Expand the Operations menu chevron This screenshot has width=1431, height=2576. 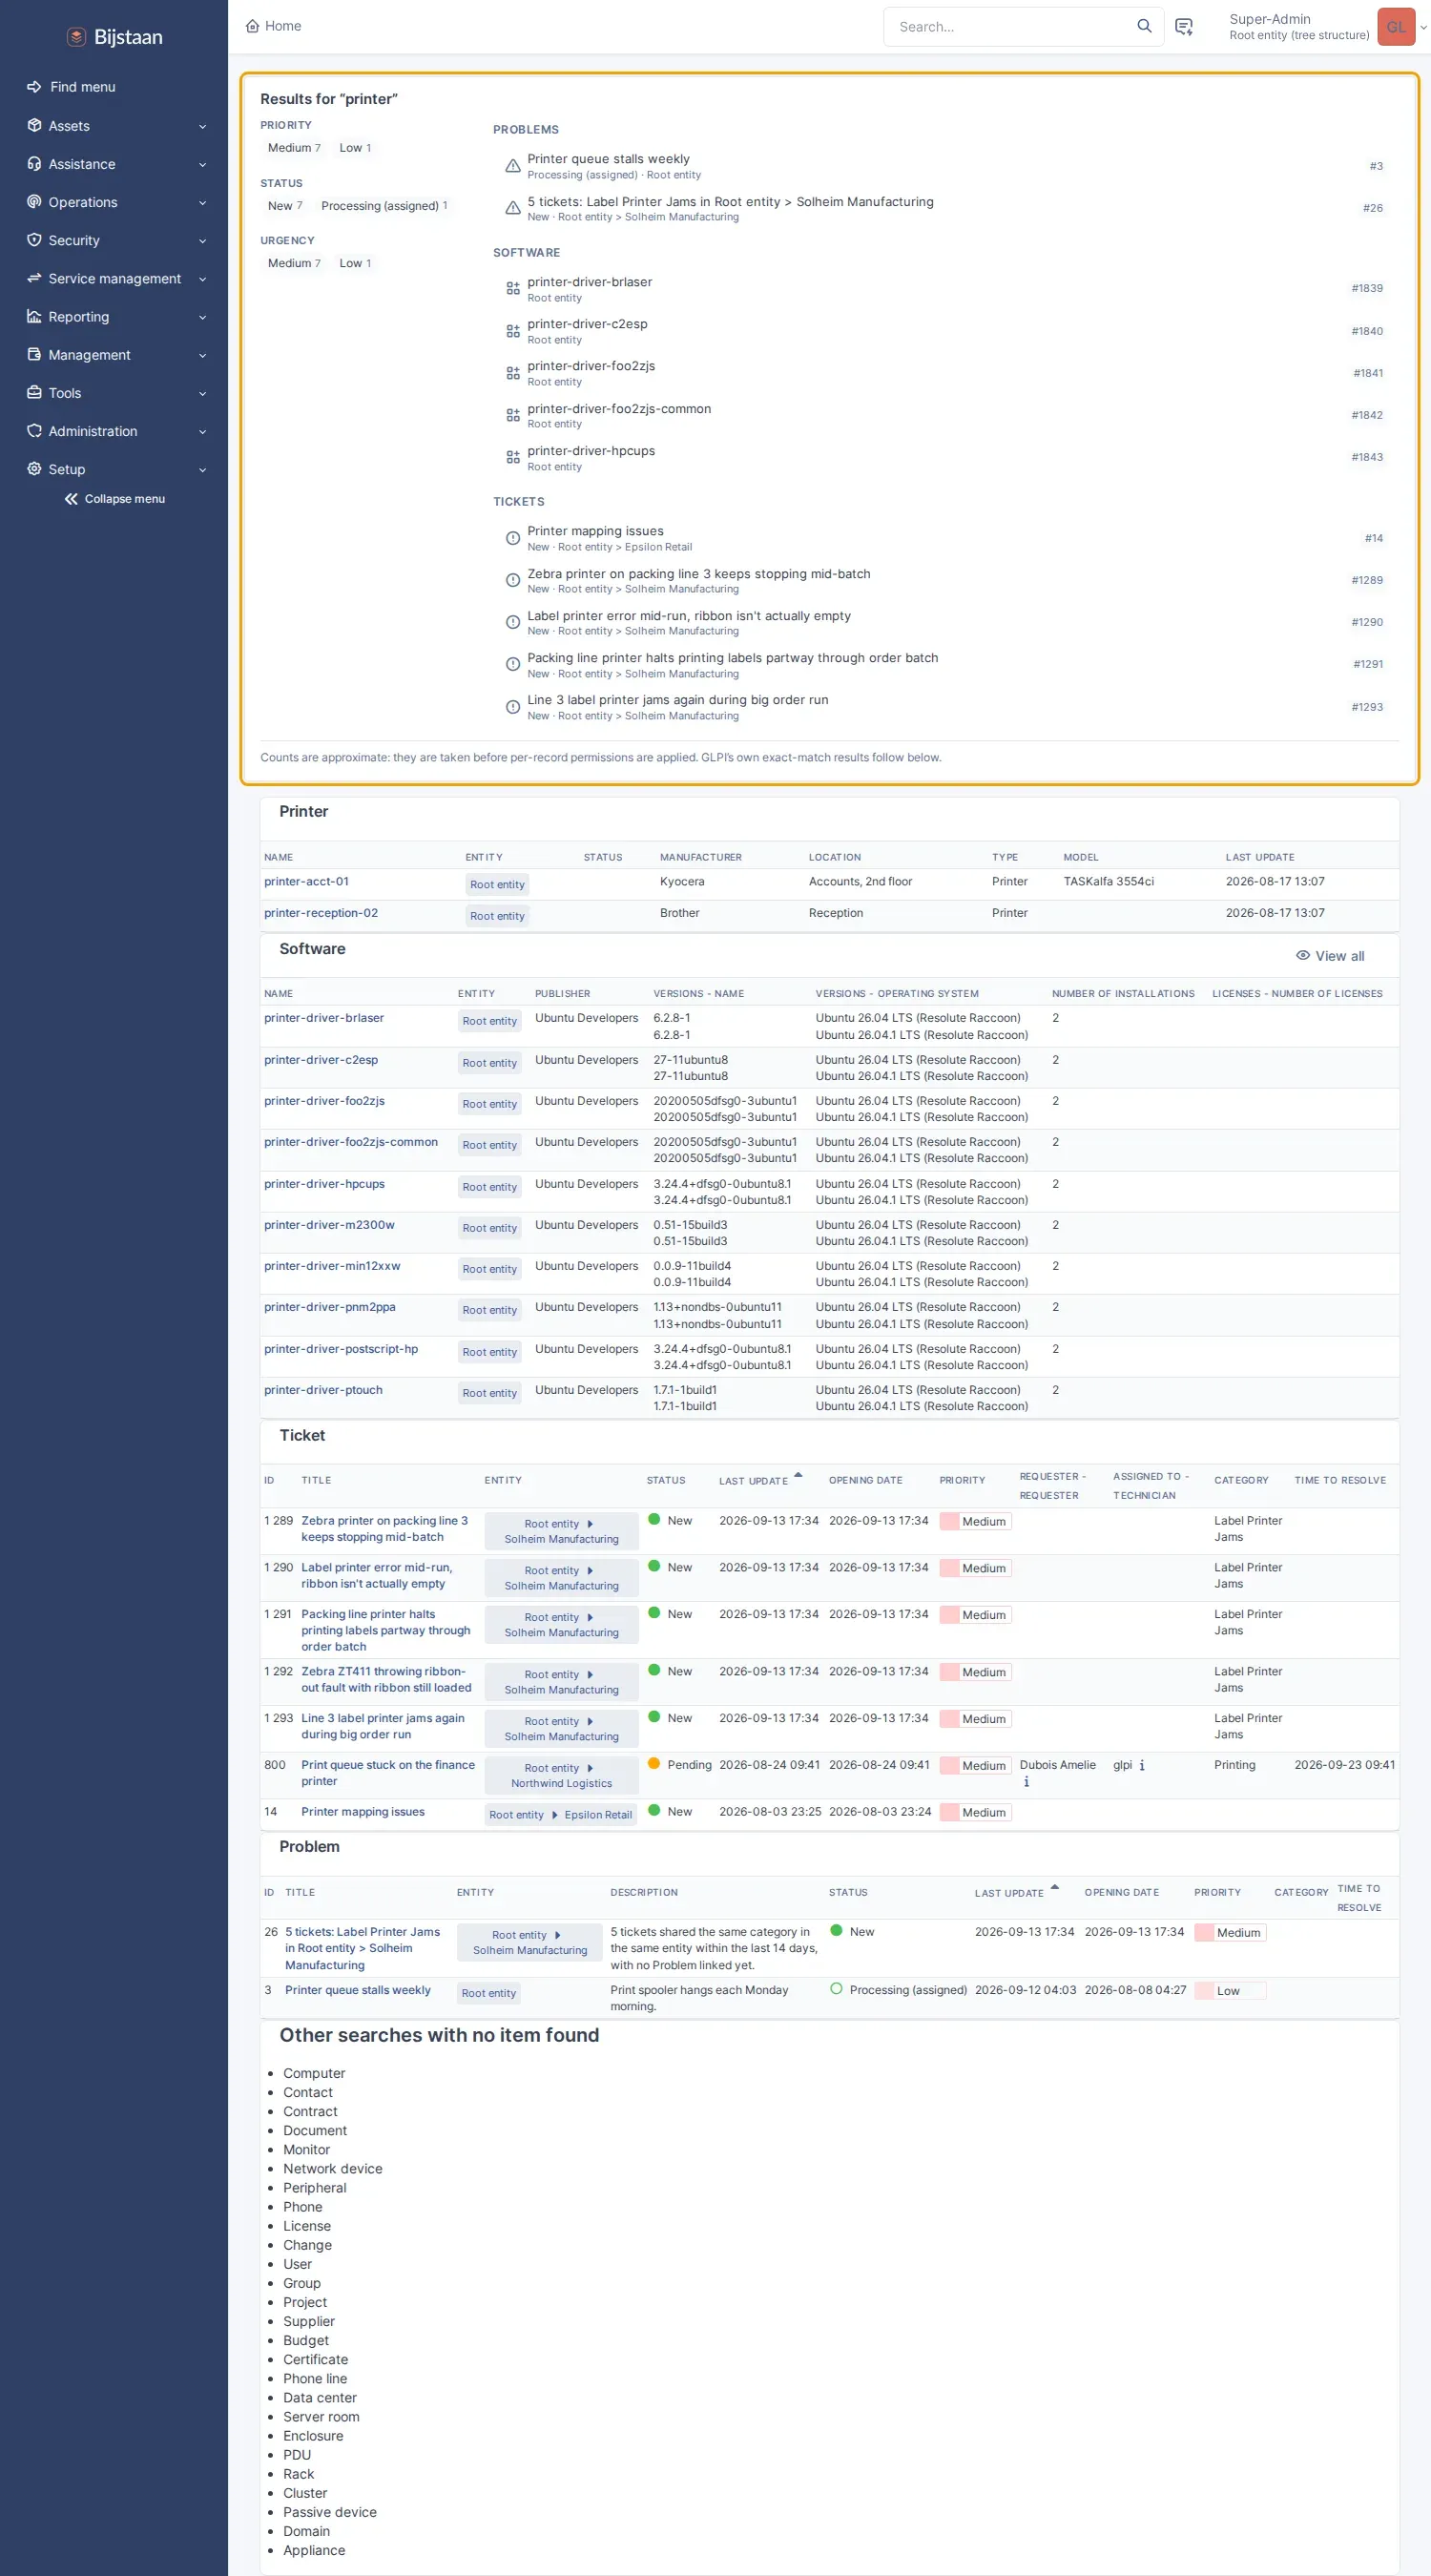202,202
